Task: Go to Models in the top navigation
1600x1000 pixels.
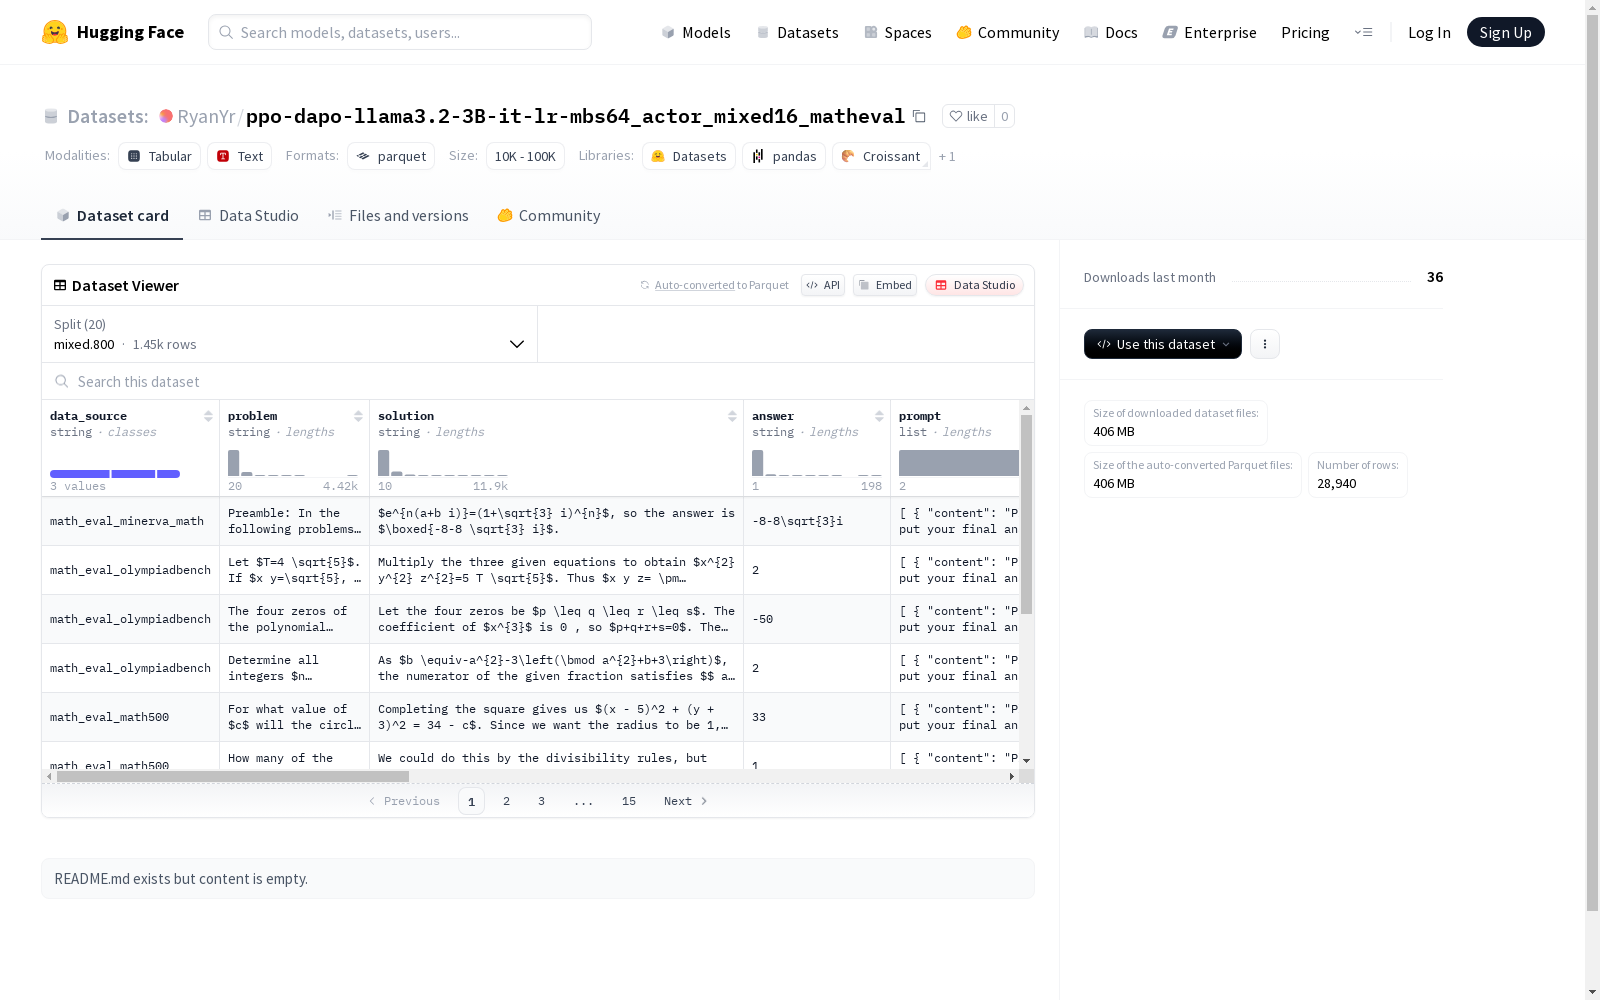Action: 696,32
